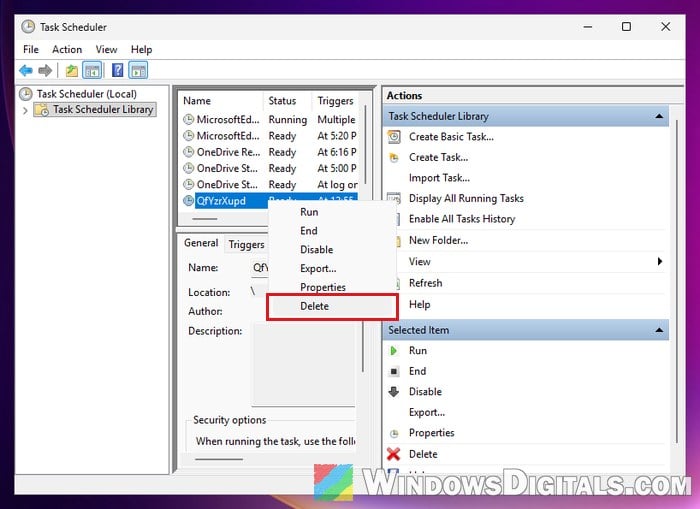Click clock icon of OneDrive Re... task
This screenshot has height=509, width=700.
[189, 152]
